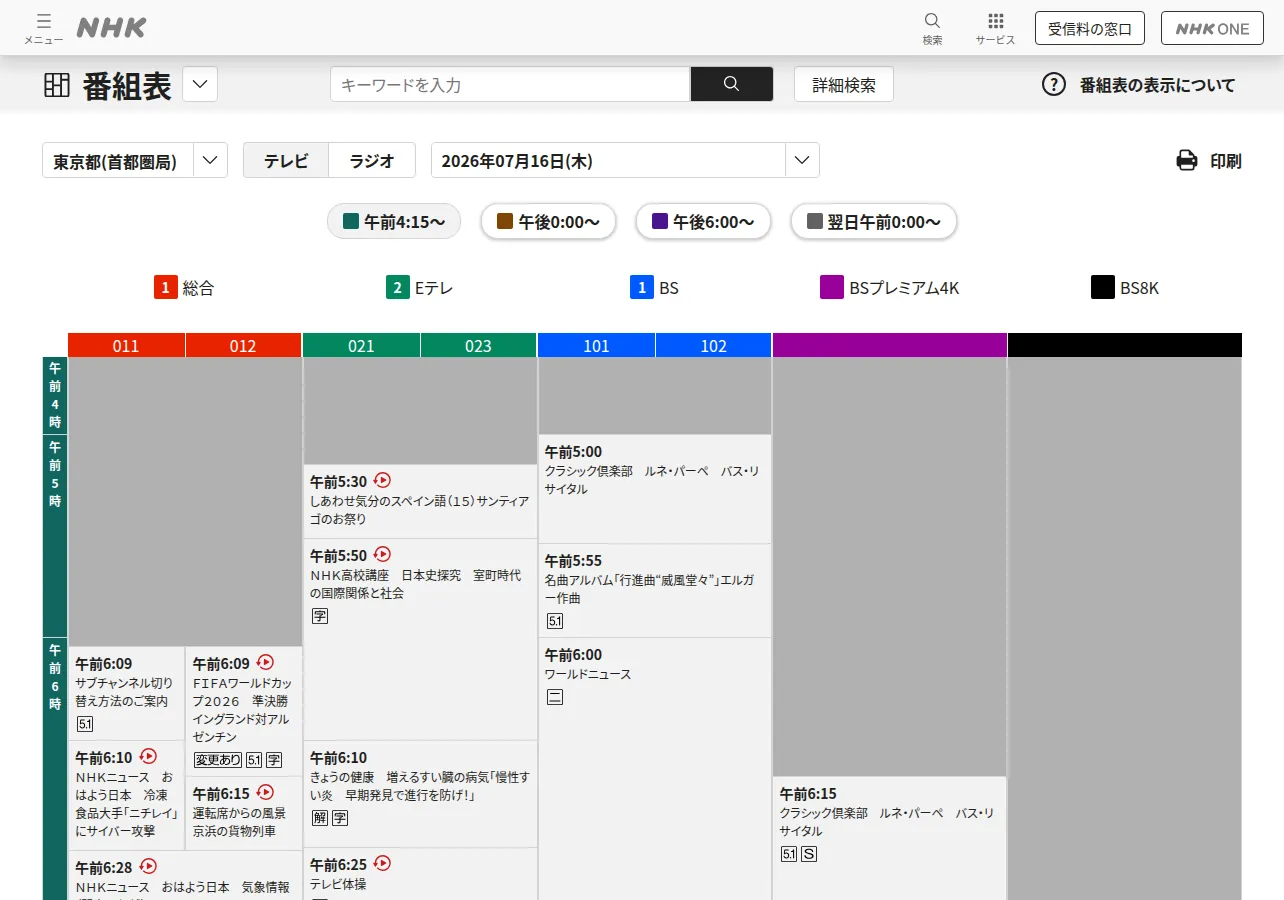Select the BSプレミアム4K channel label
This screenshot has width=1284, height=900.
[x=890, y=288]
